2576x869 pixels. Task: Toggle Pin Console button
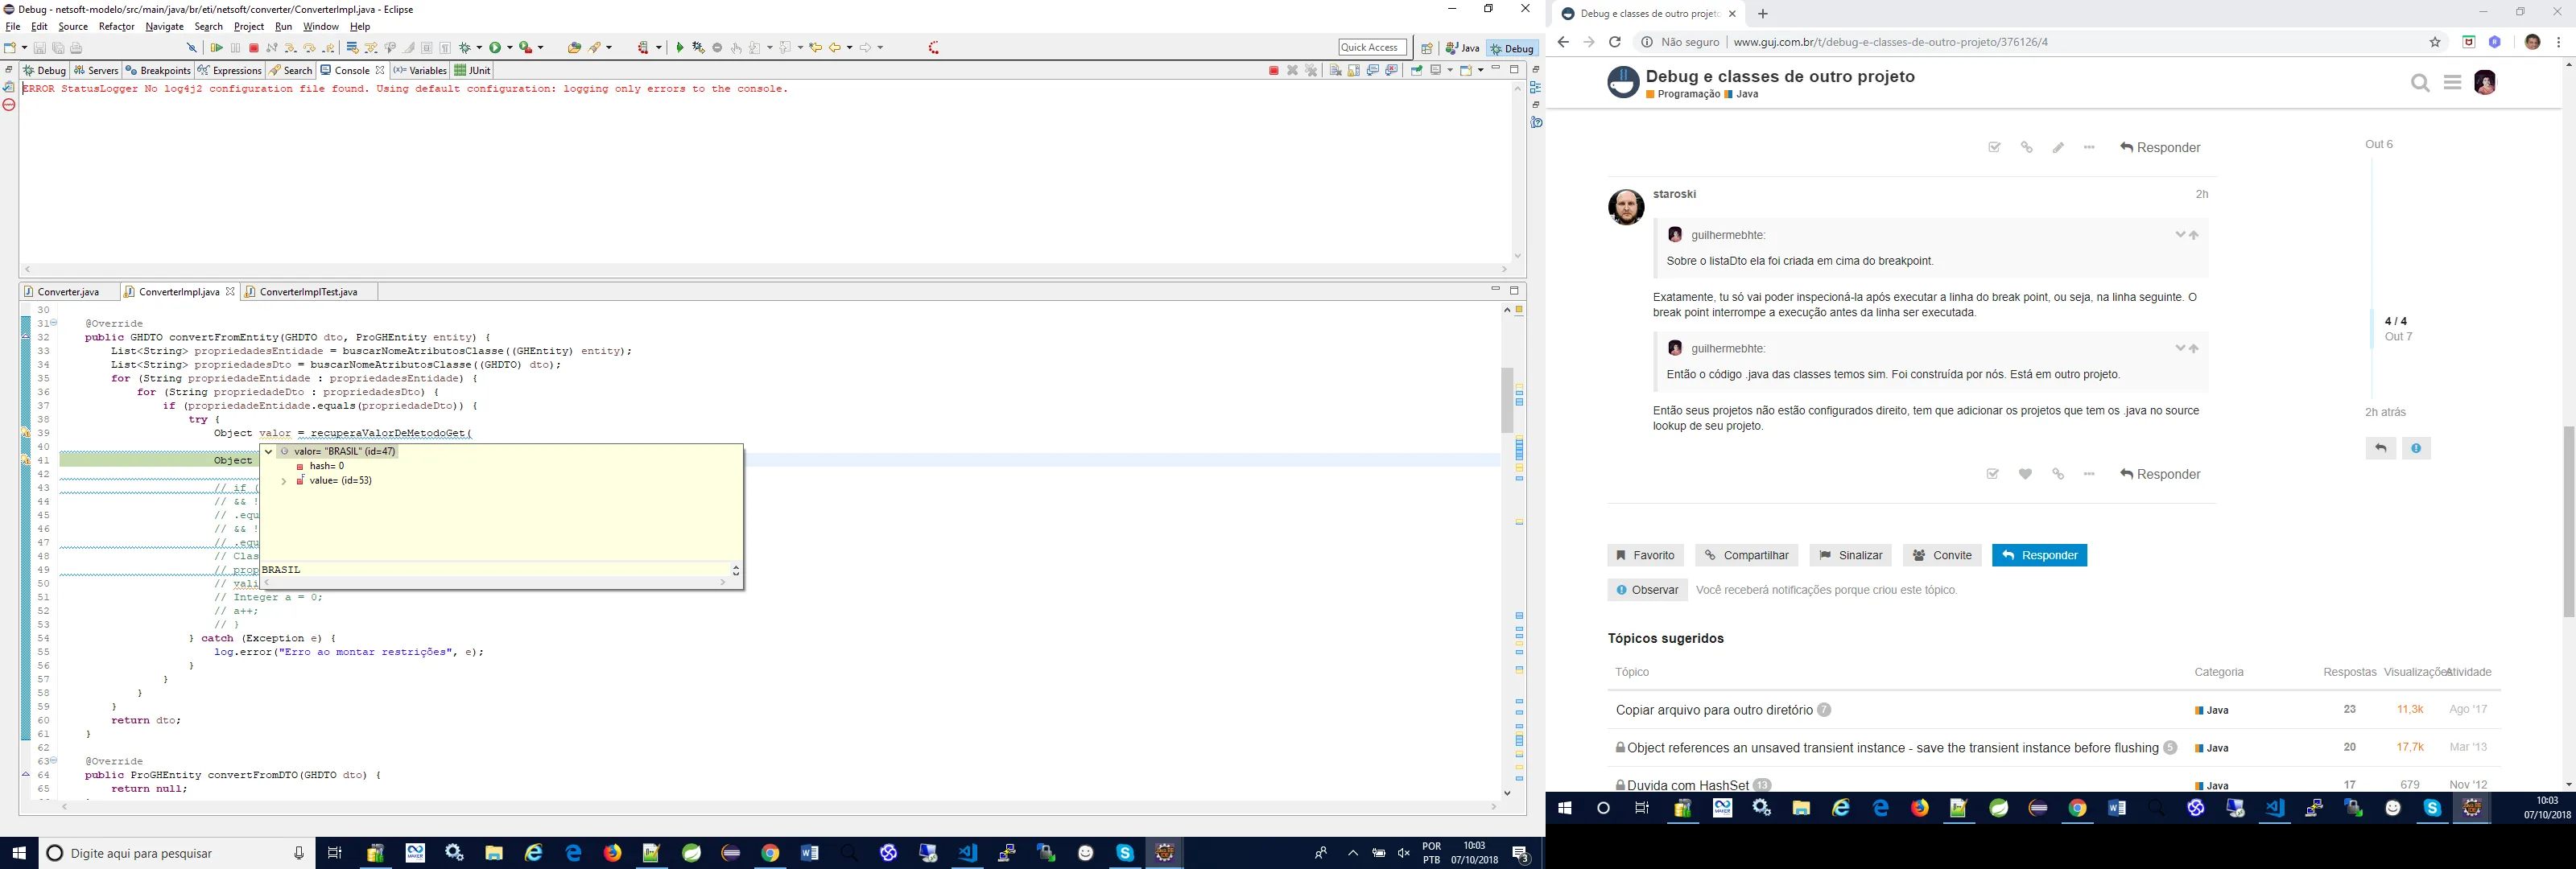click(x=1417, y=70)
